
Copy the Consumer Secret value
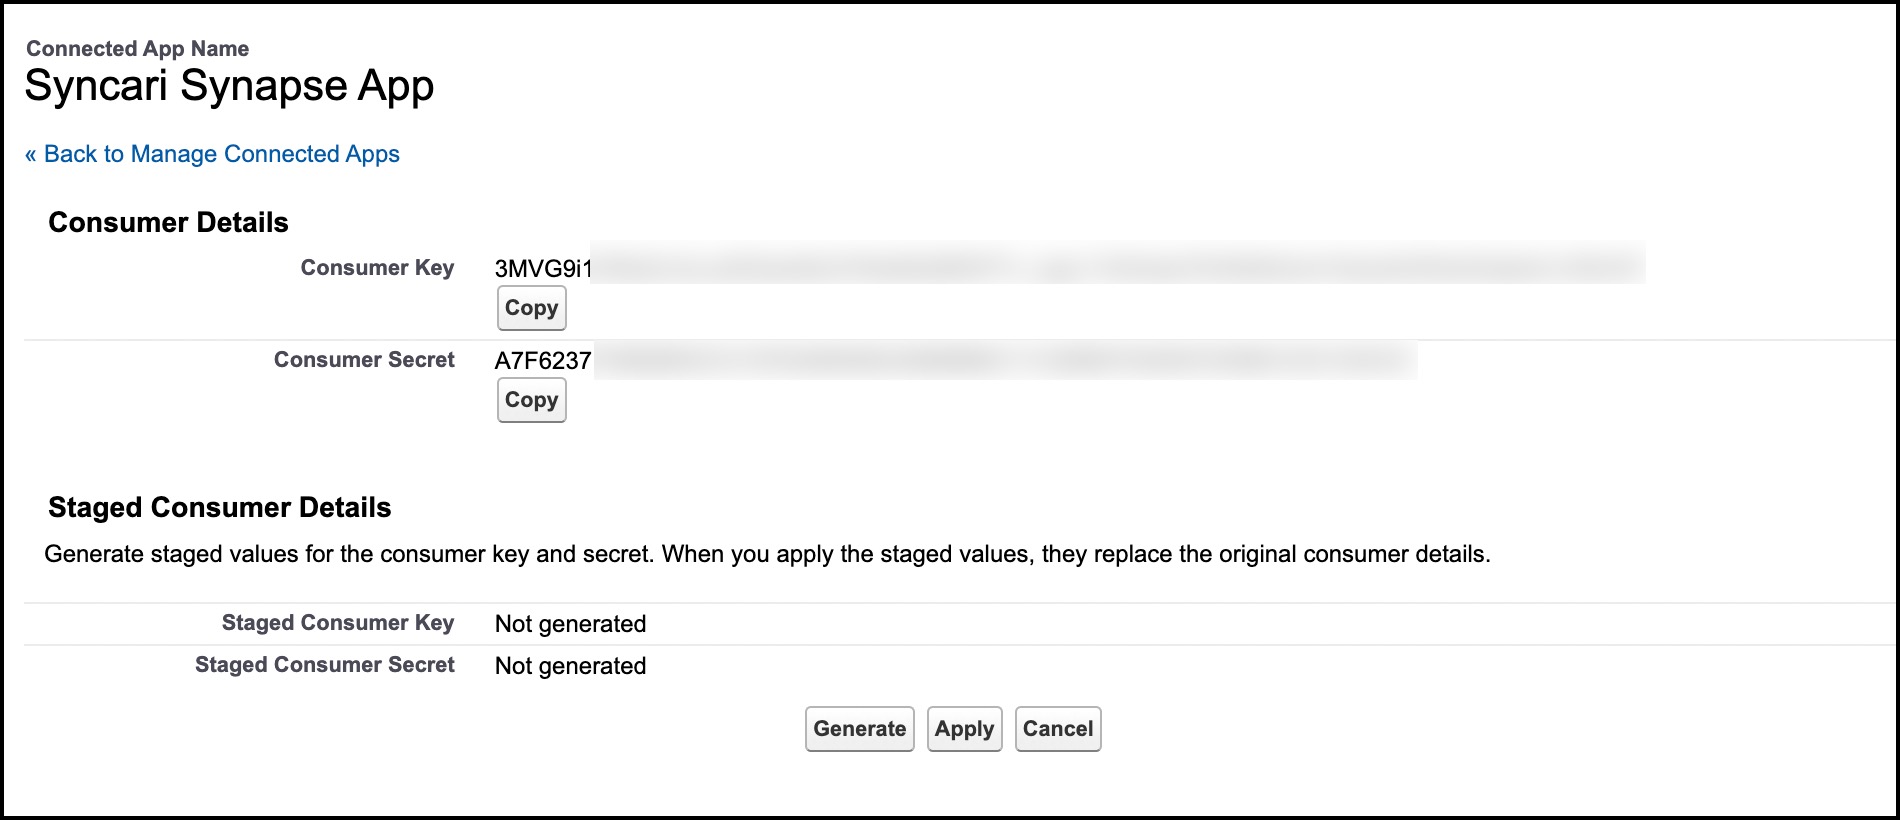[531, 400]
